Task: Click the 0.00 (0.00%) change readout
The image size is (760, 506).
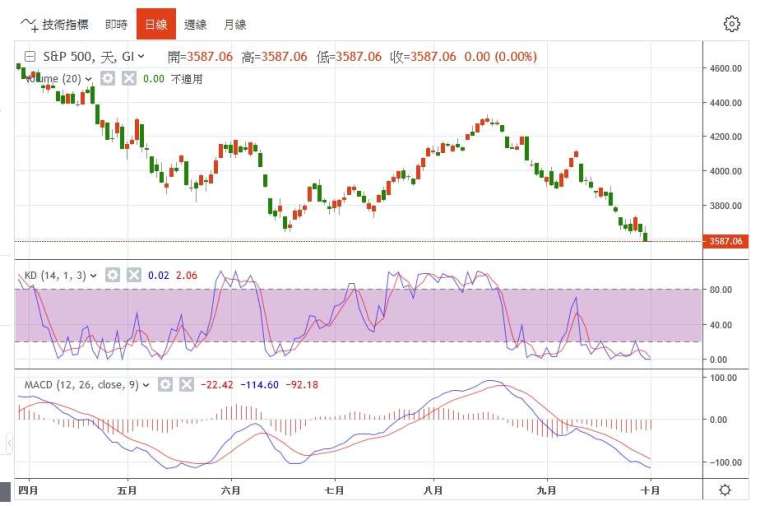Action: 501,57
